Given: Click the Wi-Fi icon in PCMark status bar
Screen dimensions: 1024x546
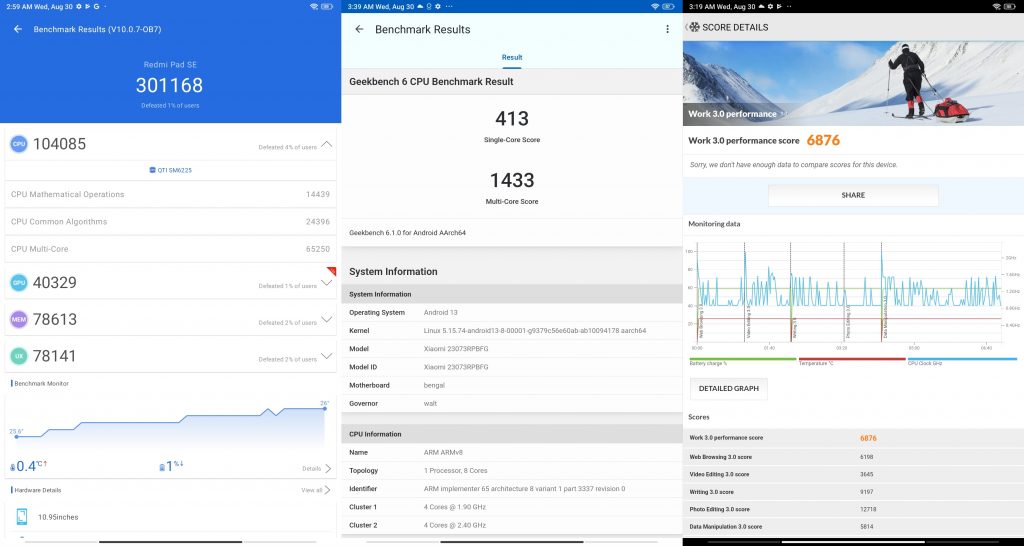Looking at the screenshot, I should coord(997,7).
